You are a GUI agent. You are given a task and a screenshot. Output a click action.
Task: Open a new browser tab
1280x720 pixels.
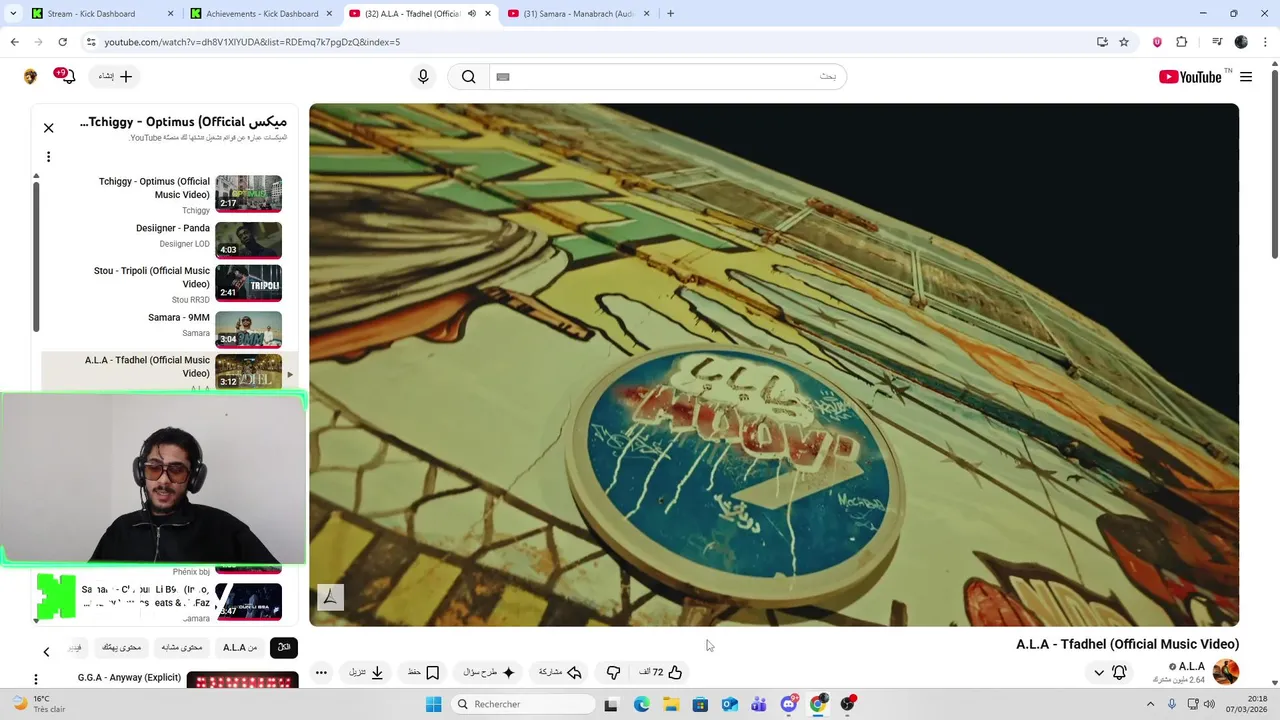coord(670,14)
